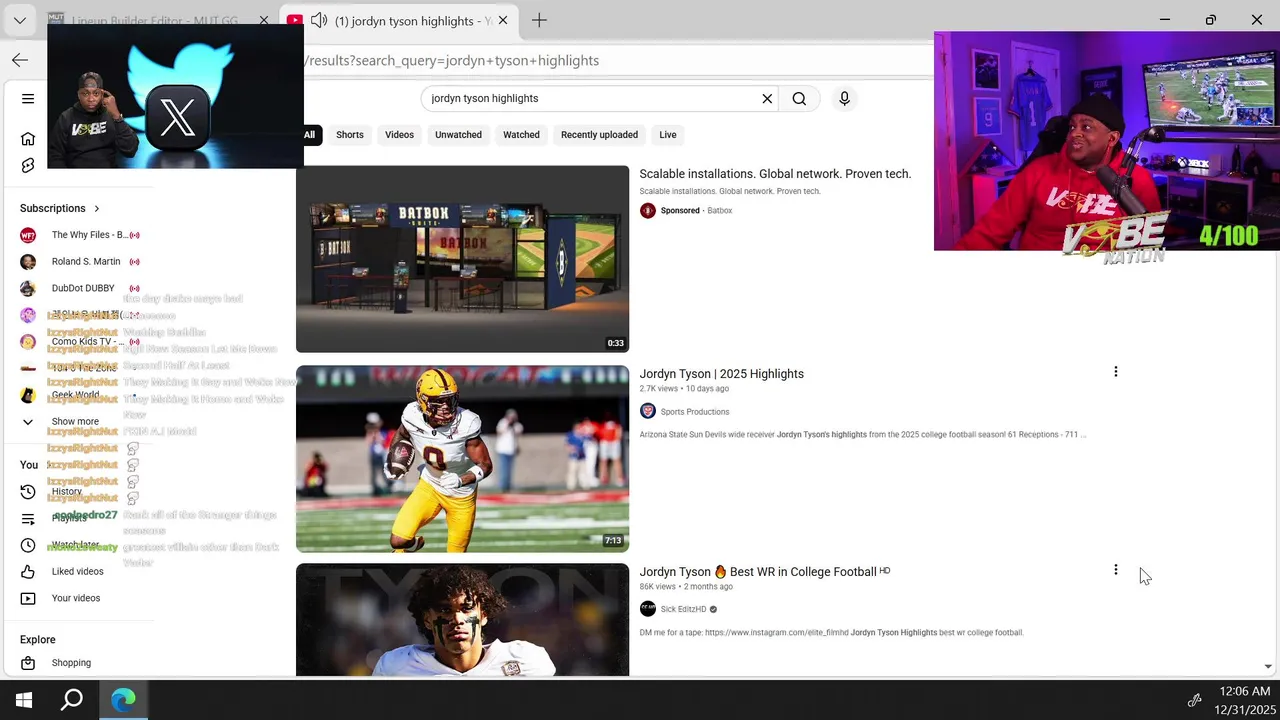Select the Videos filter chip
This screenshot has width=1280, height=720.
point(399,135)
